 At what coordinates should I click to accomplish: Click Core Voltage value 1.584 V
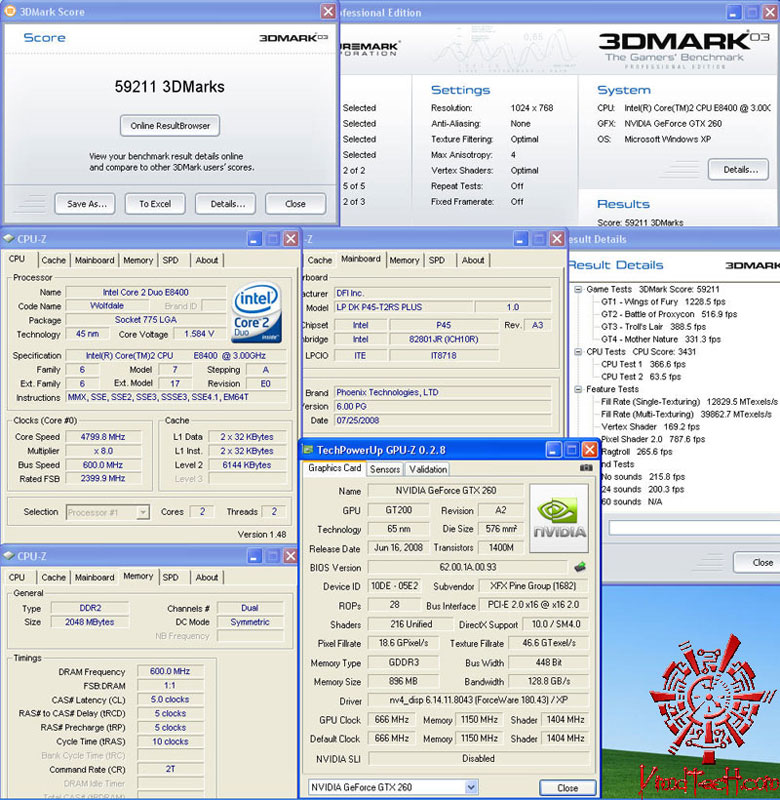pyautogui.click(x=199, y=334)
